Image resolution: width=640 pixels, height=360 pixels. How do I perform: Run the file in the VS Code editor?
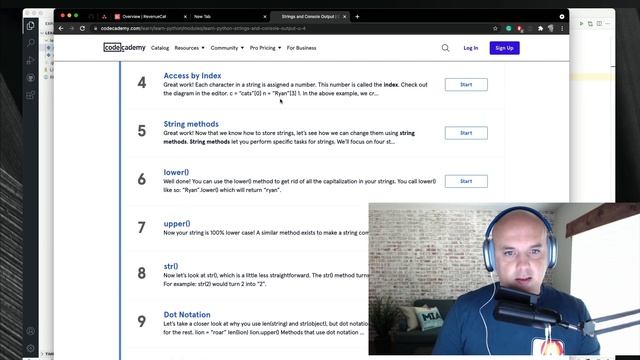tap(581, 24)
